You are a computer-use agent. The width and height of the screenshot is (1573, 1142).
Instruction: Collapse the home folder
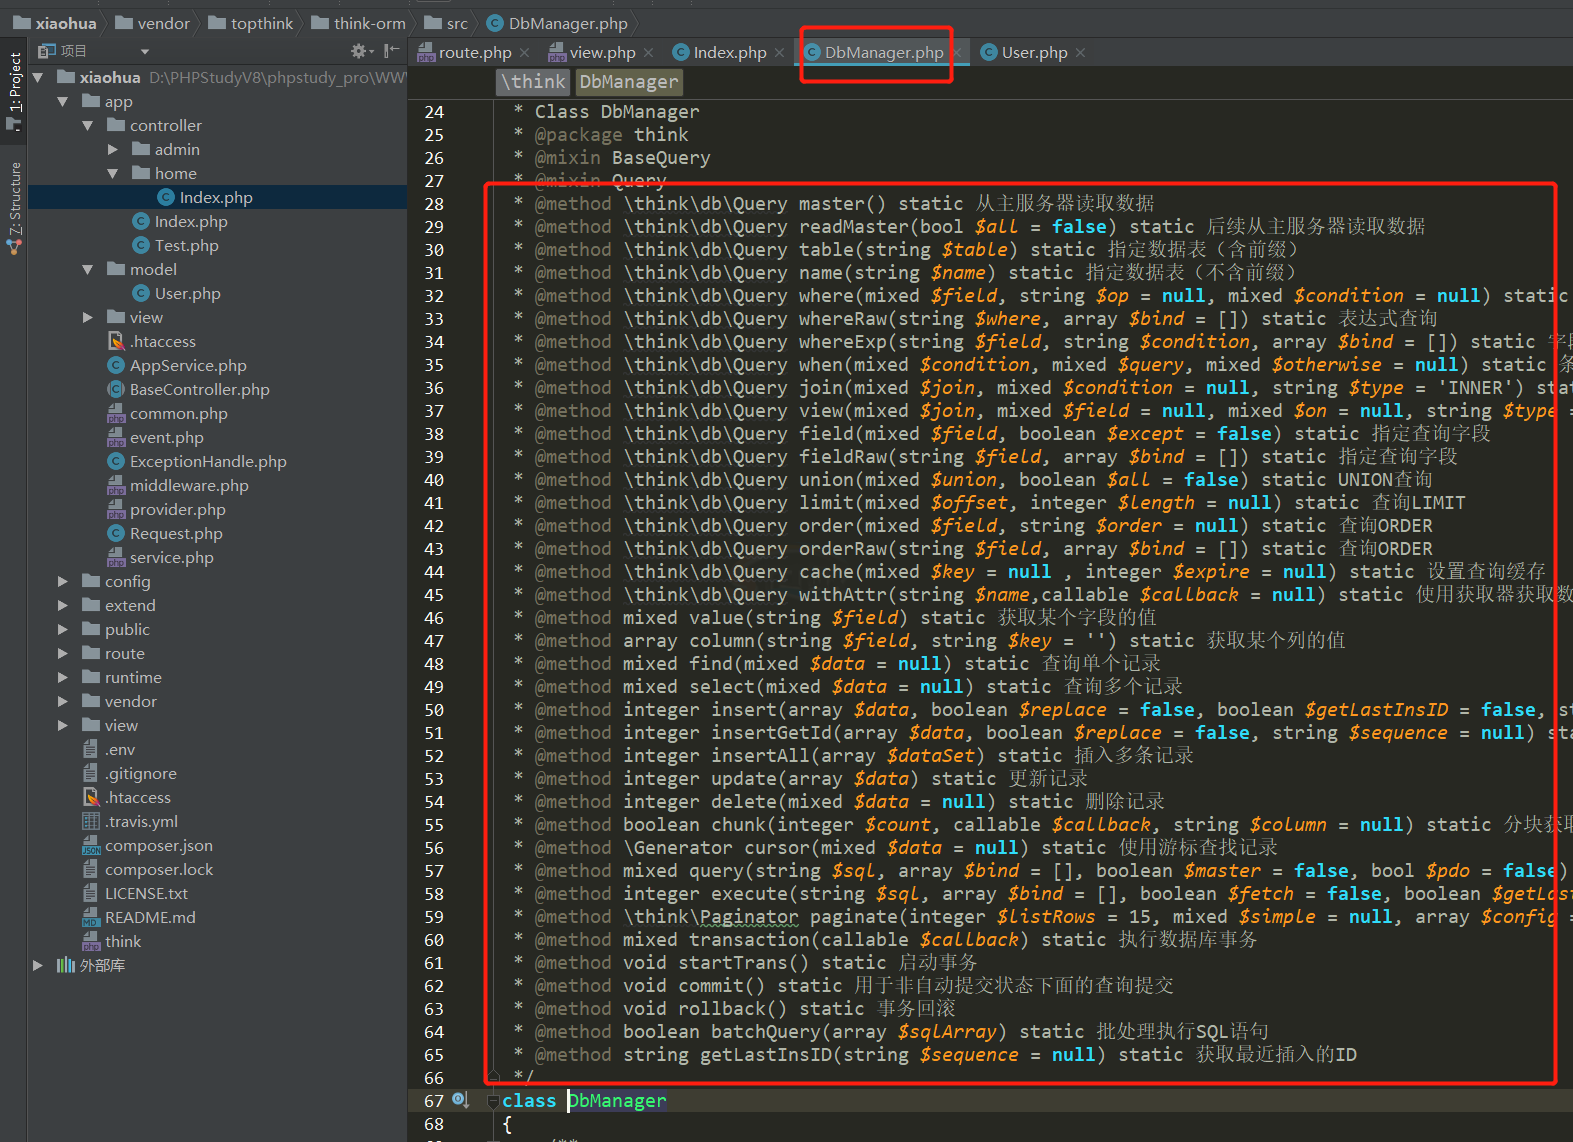pyautogui.click(x=112, y=173)
